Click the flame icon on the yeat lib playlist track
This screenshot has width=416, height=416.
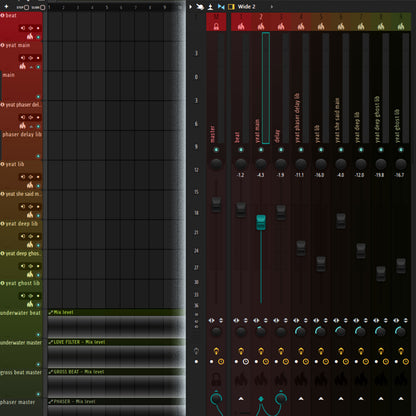[x=30, y=185]
